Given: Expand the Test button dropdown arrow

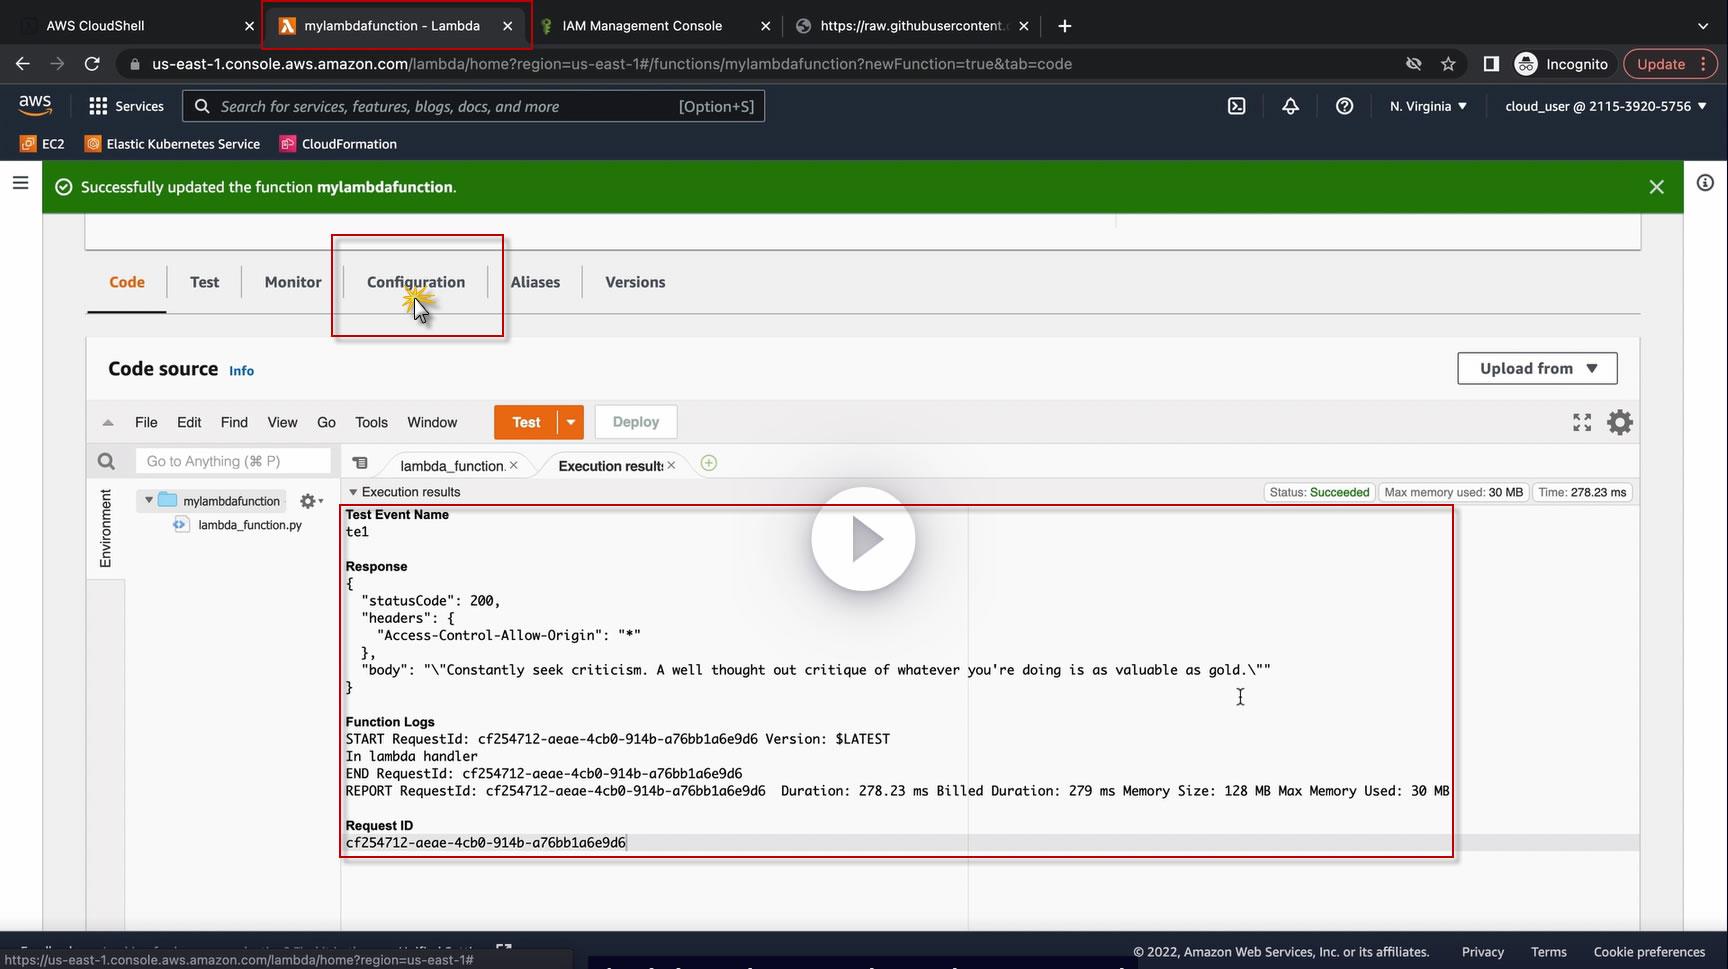Looking at the screenshot, I should (571, 422).
